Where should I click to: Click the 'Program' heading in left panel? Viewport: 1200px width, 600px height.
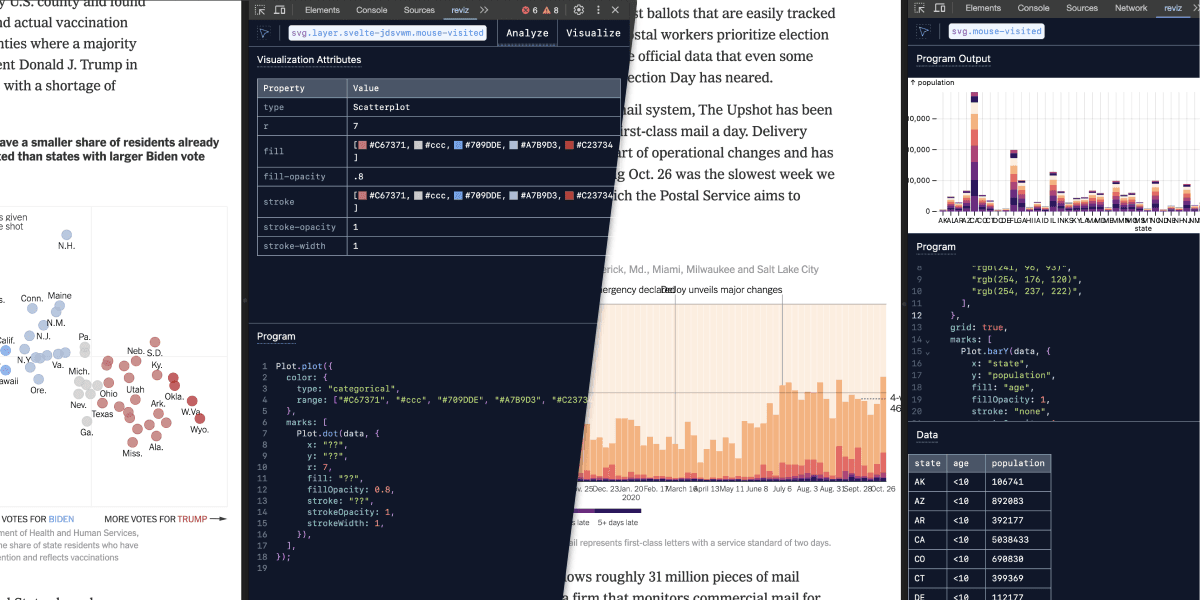[x=276, y=337]
